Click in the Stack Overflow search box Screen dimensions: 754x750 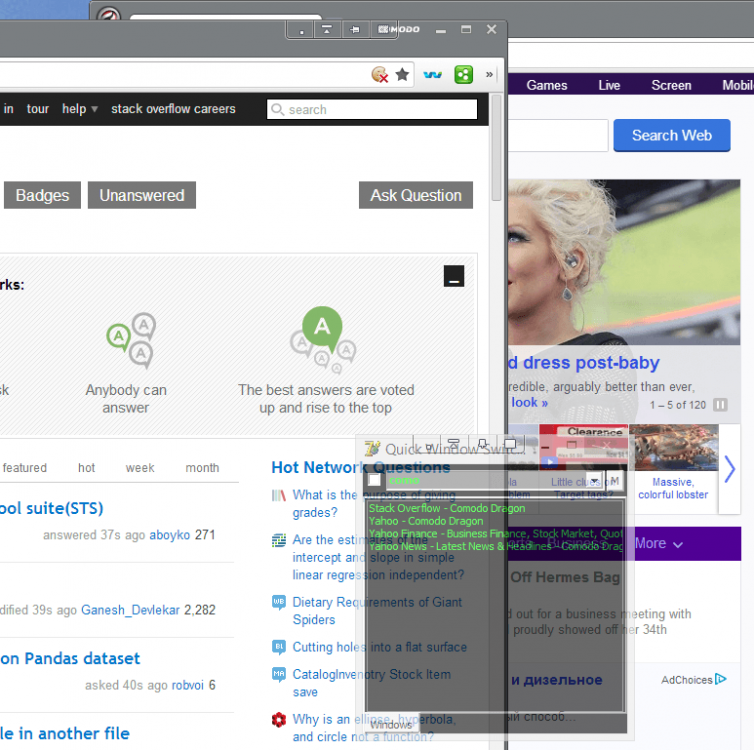click(372, 110)
